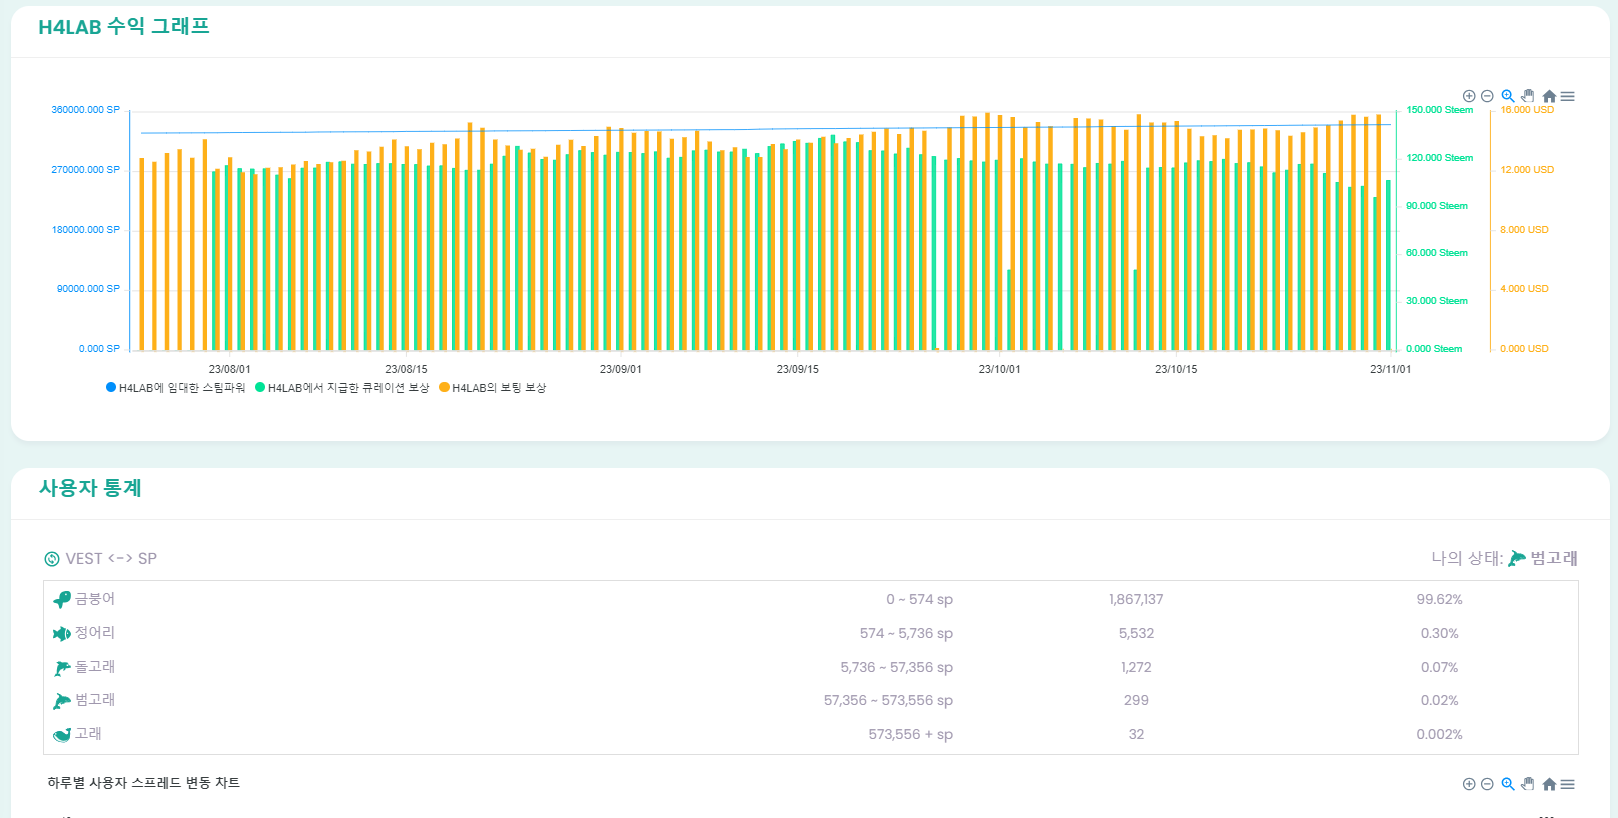Click the 돌고래 dolphin tier icon
The width and height of the screenshot is (1618, 818).
click(x=62, y=667)
